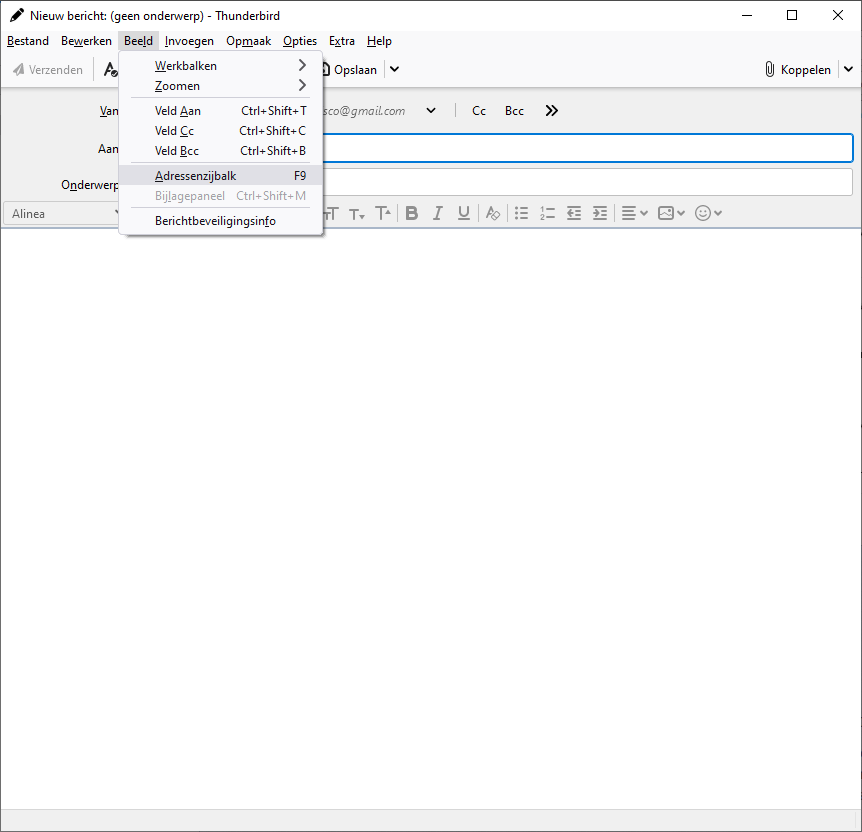Click the indent text icon
Image resolution: width=862 pixels, height=832 pixels.
(600, 213)
